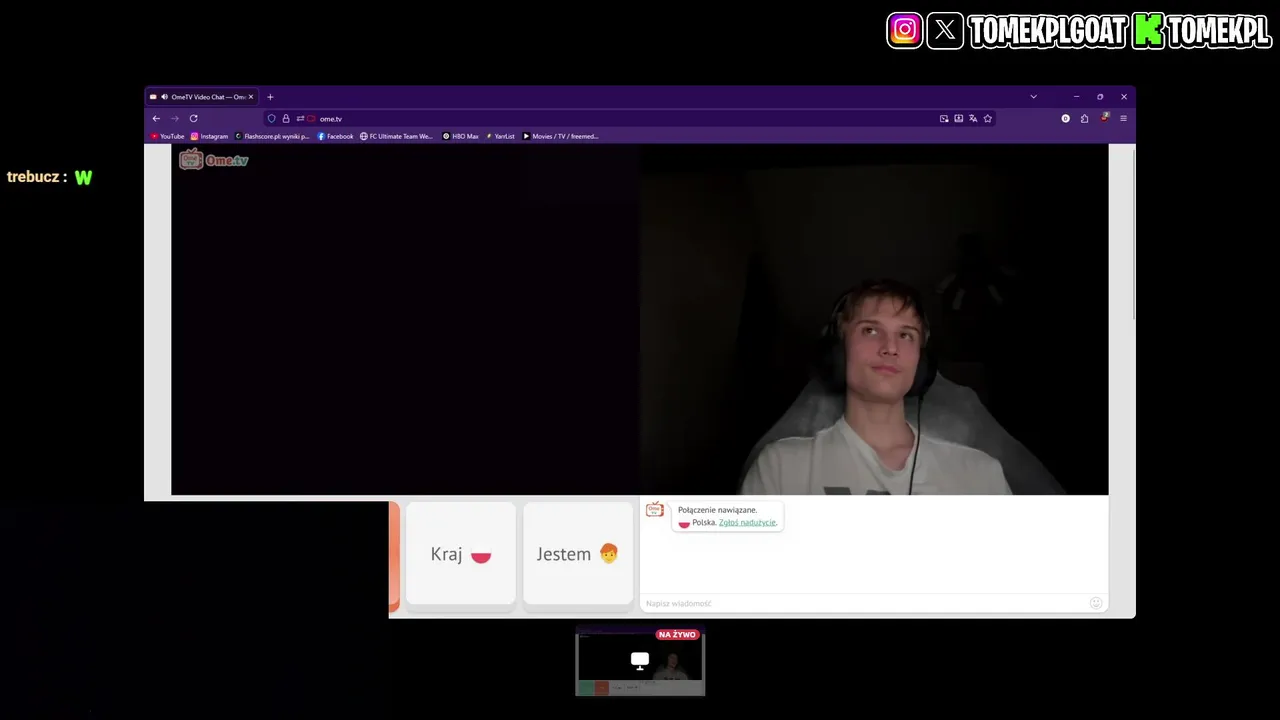The image size is (1280, 720).
Task: Open the Jestem gender selector
Action: pyautogui.click(x=577, y=554)
